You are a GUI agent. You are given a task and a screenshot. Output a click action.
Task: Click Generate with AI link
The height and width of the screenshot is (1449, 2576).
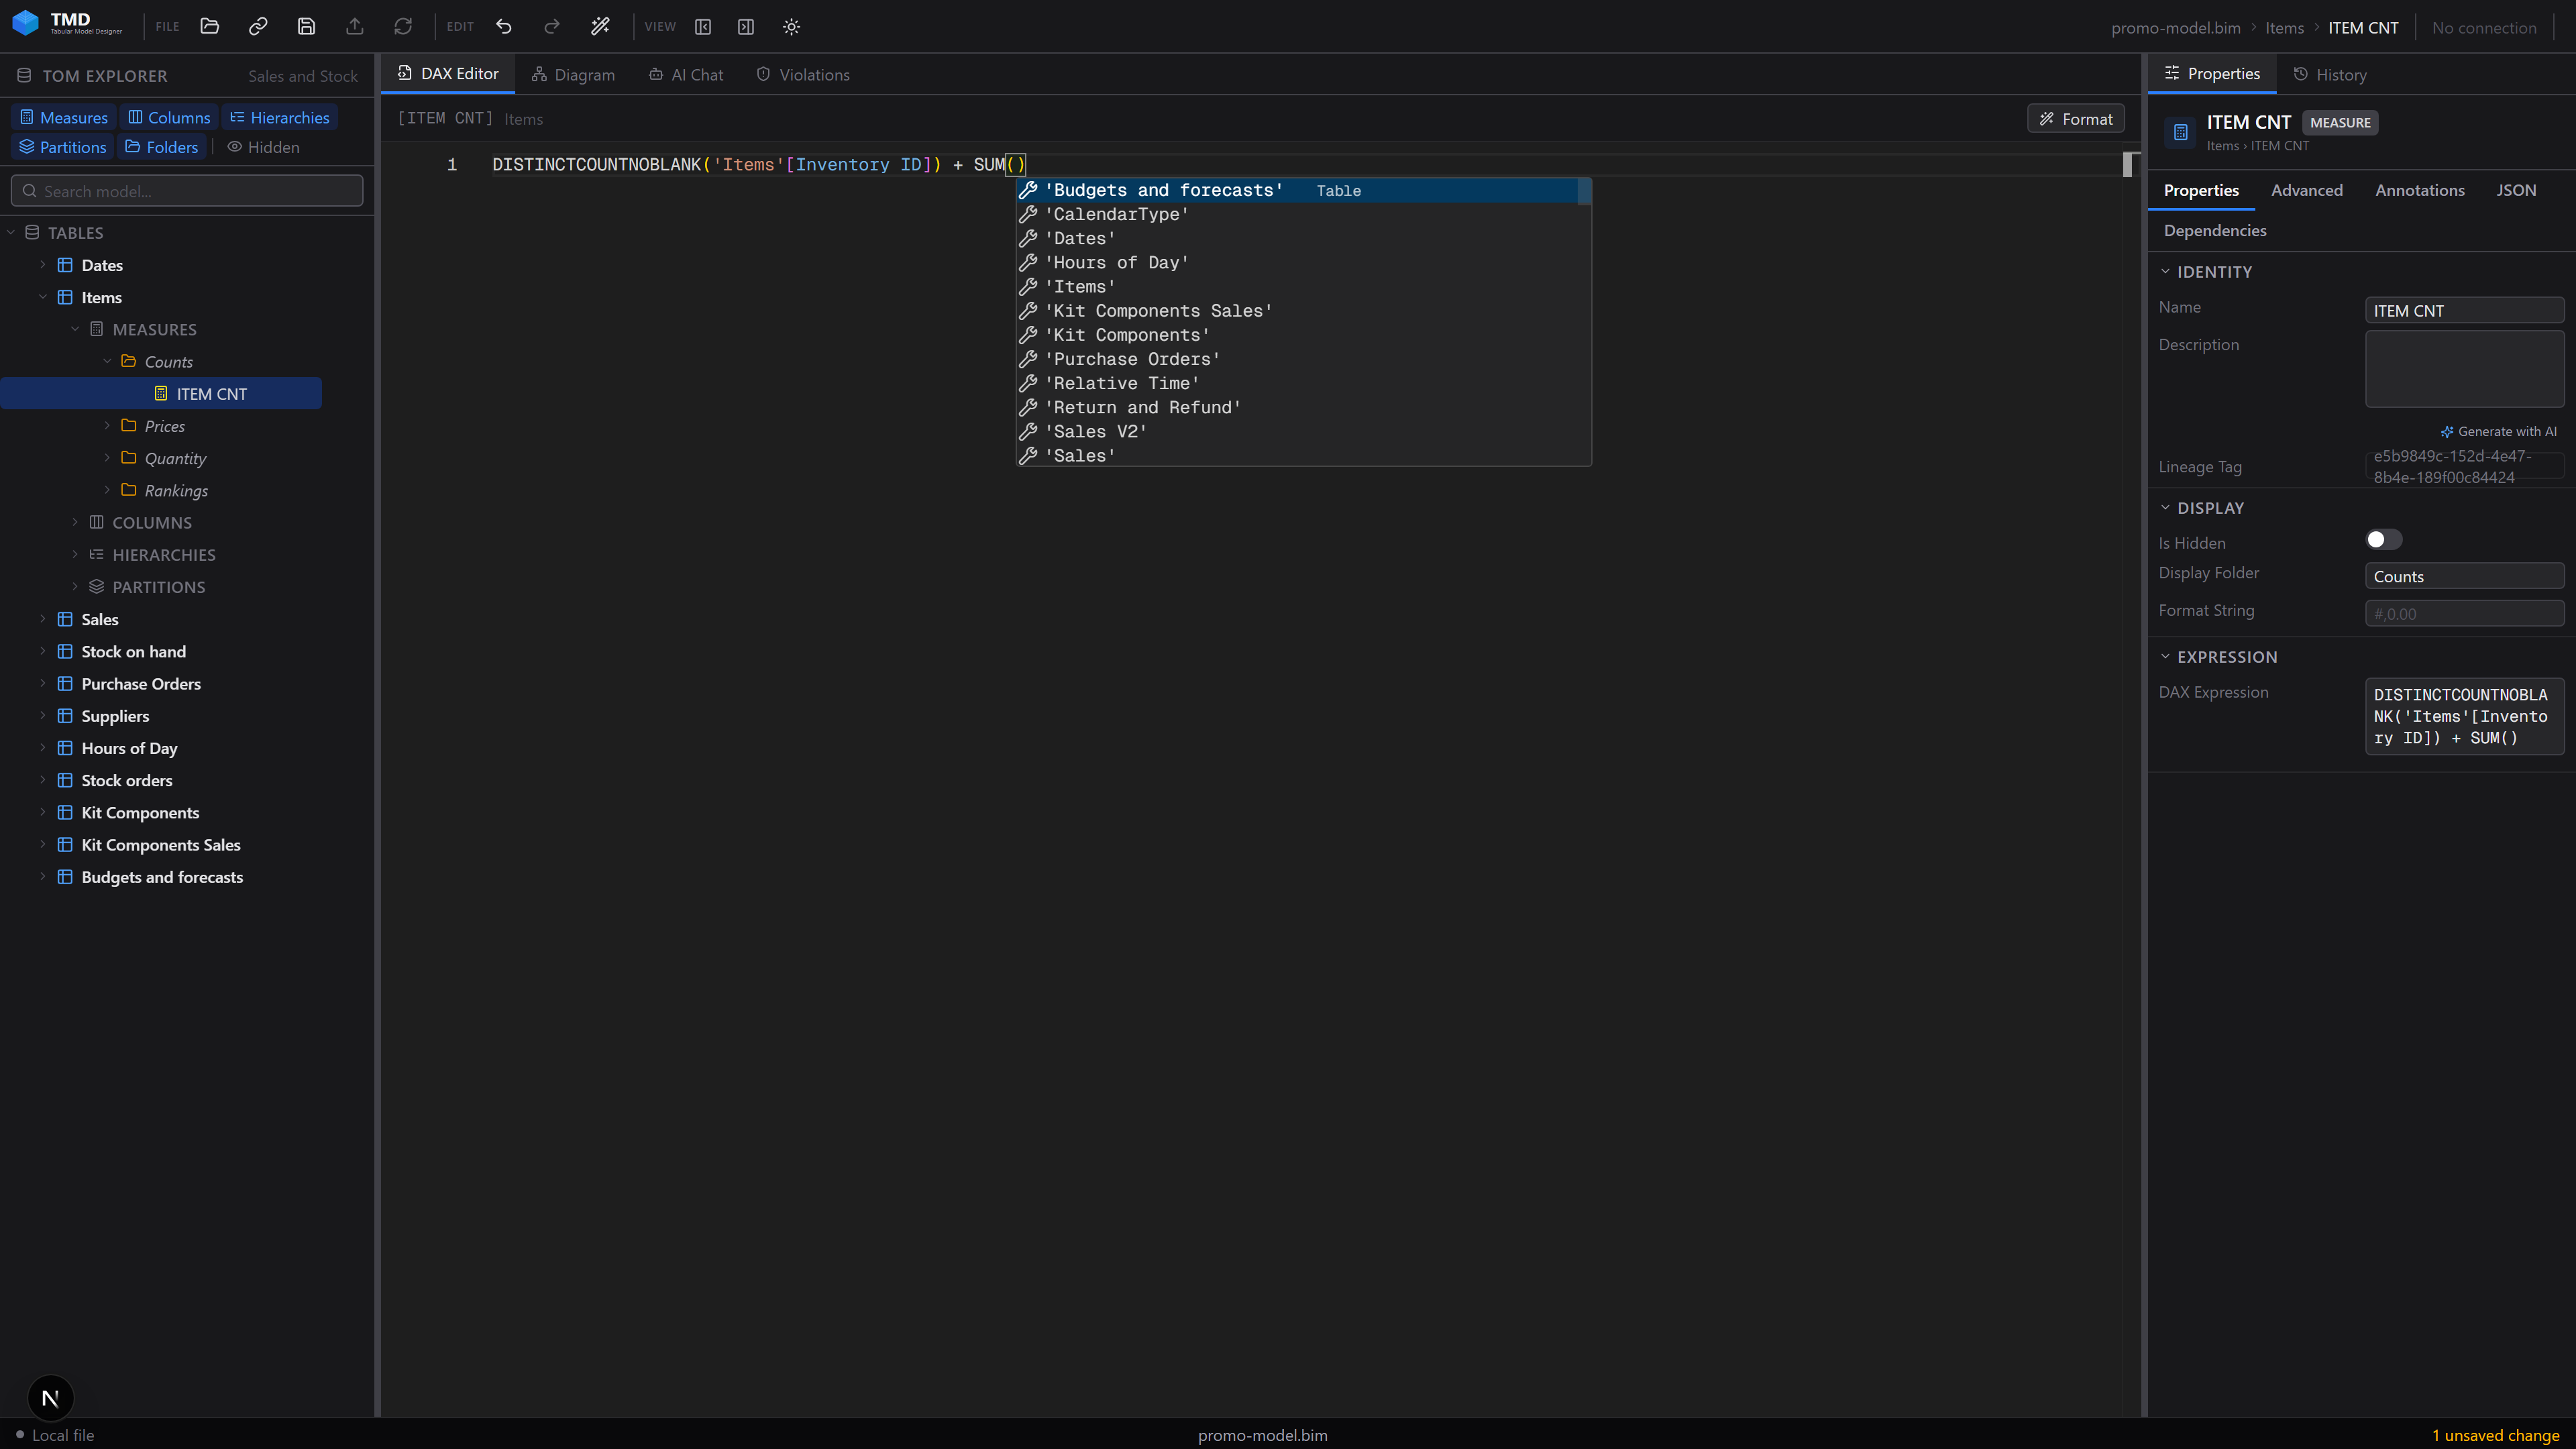(x=2498, y=431)
